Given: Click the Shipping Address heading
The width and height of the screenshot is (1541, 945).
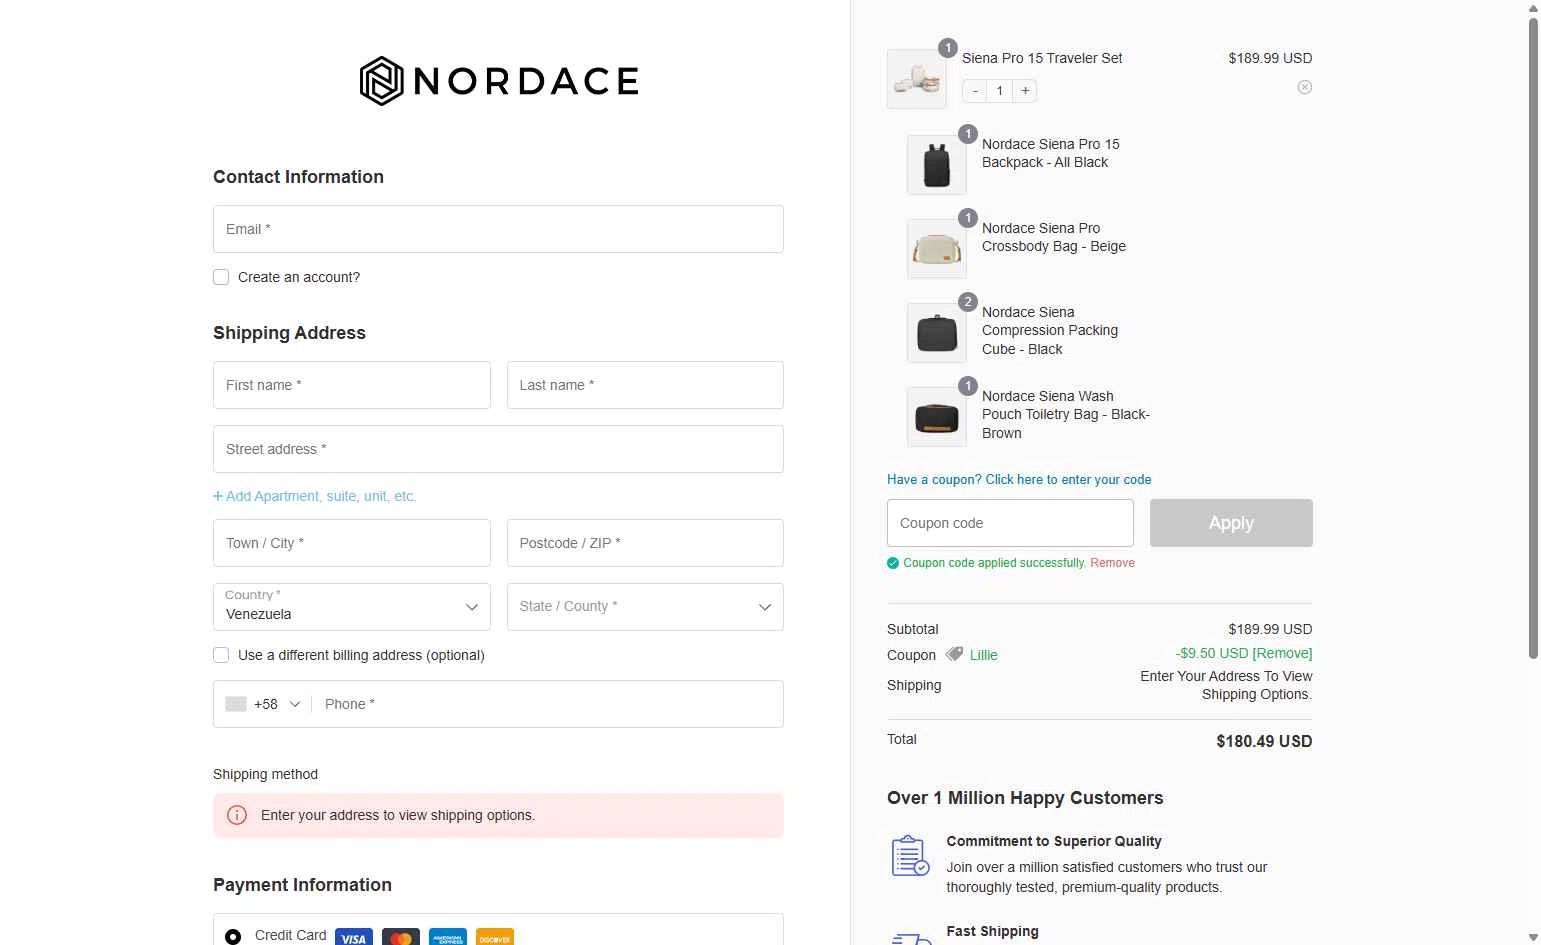Looking at the screenshot, I should pos(289,333).
